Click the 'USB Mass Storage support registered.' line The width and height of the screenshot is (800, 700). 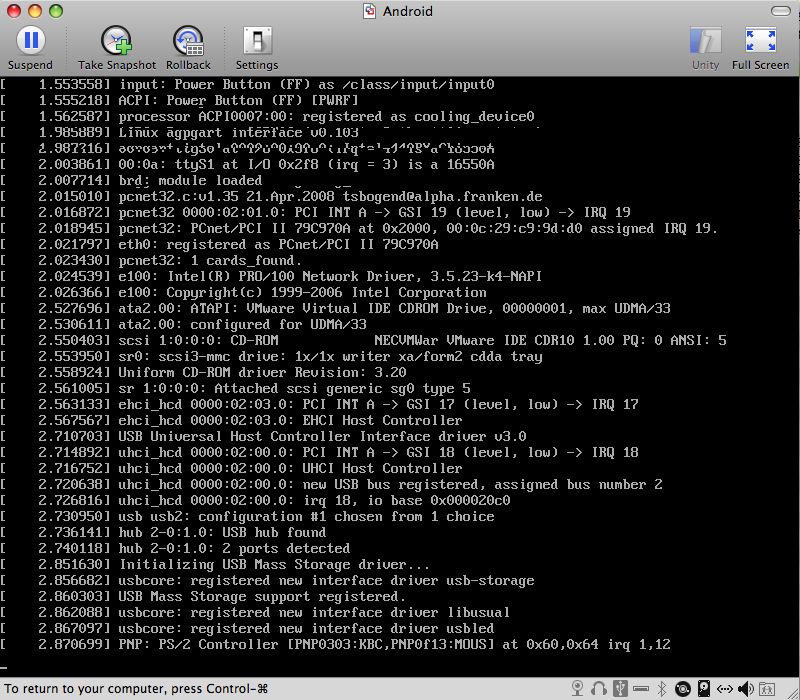click(x=262, y=596)
